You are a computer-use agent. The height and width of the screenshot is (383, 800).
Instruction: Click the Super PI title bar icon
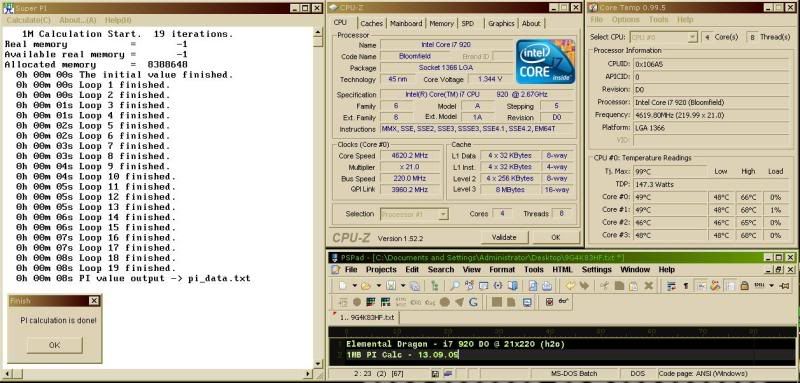[8, 8]
